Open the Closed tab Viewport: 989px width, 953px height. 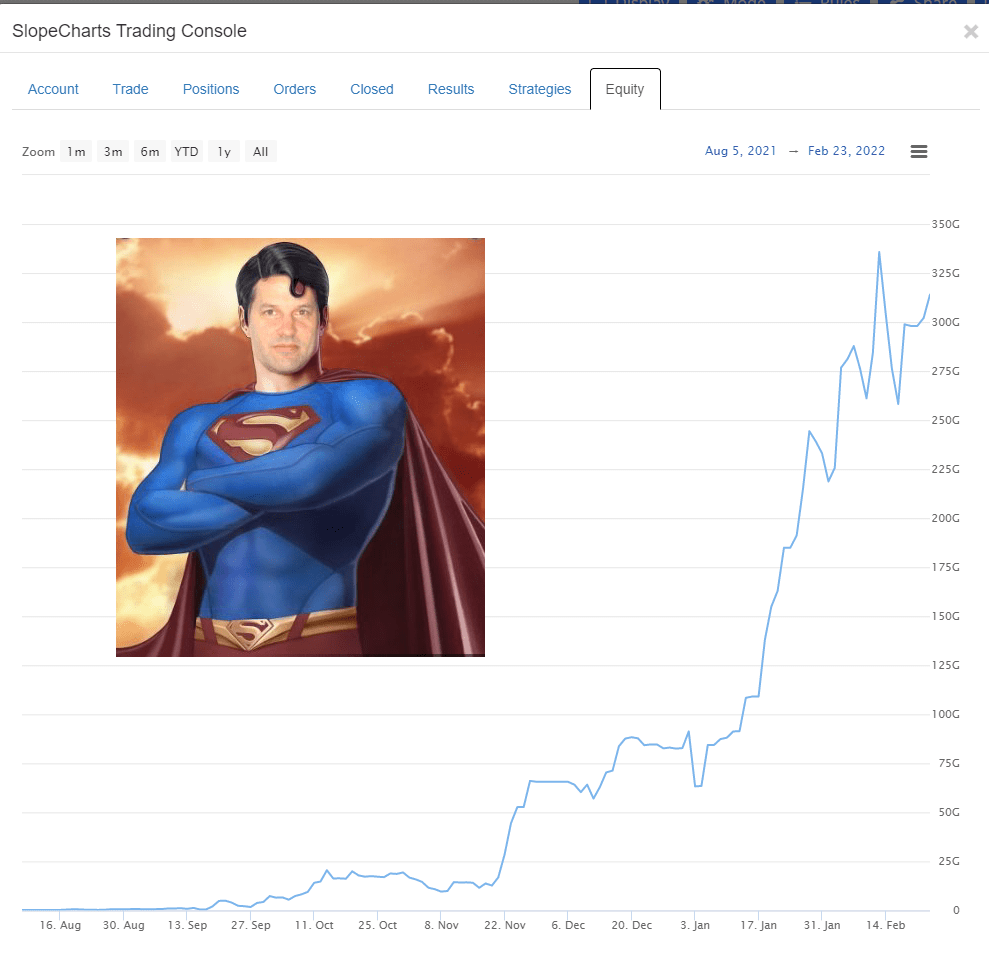pos(372,89)
